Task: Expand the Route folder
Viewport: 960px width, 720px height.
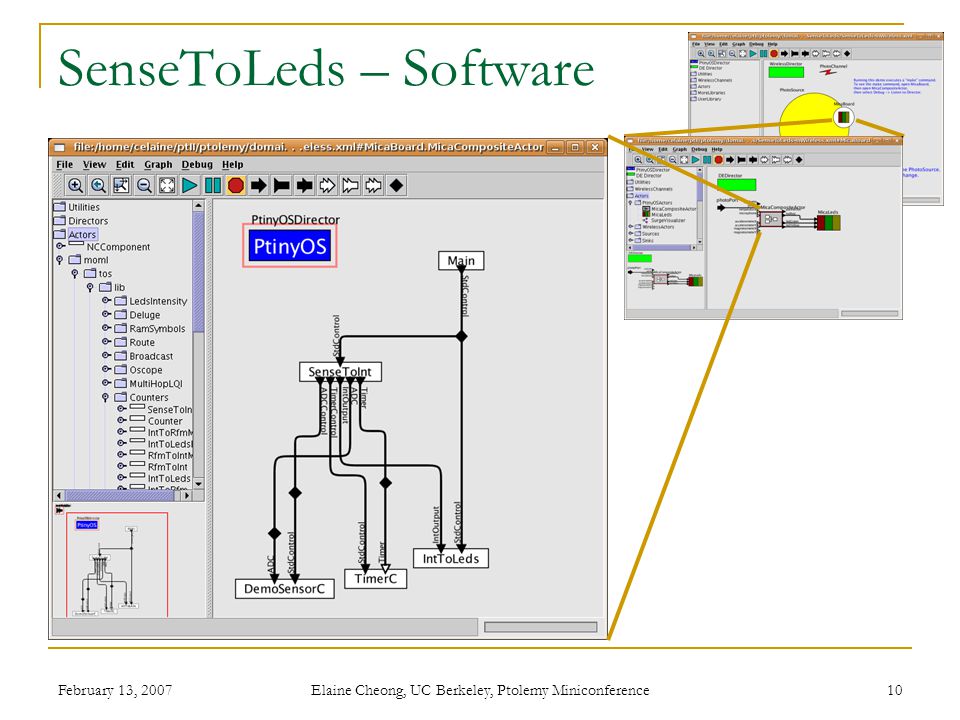Action: [x=107, y=342]
